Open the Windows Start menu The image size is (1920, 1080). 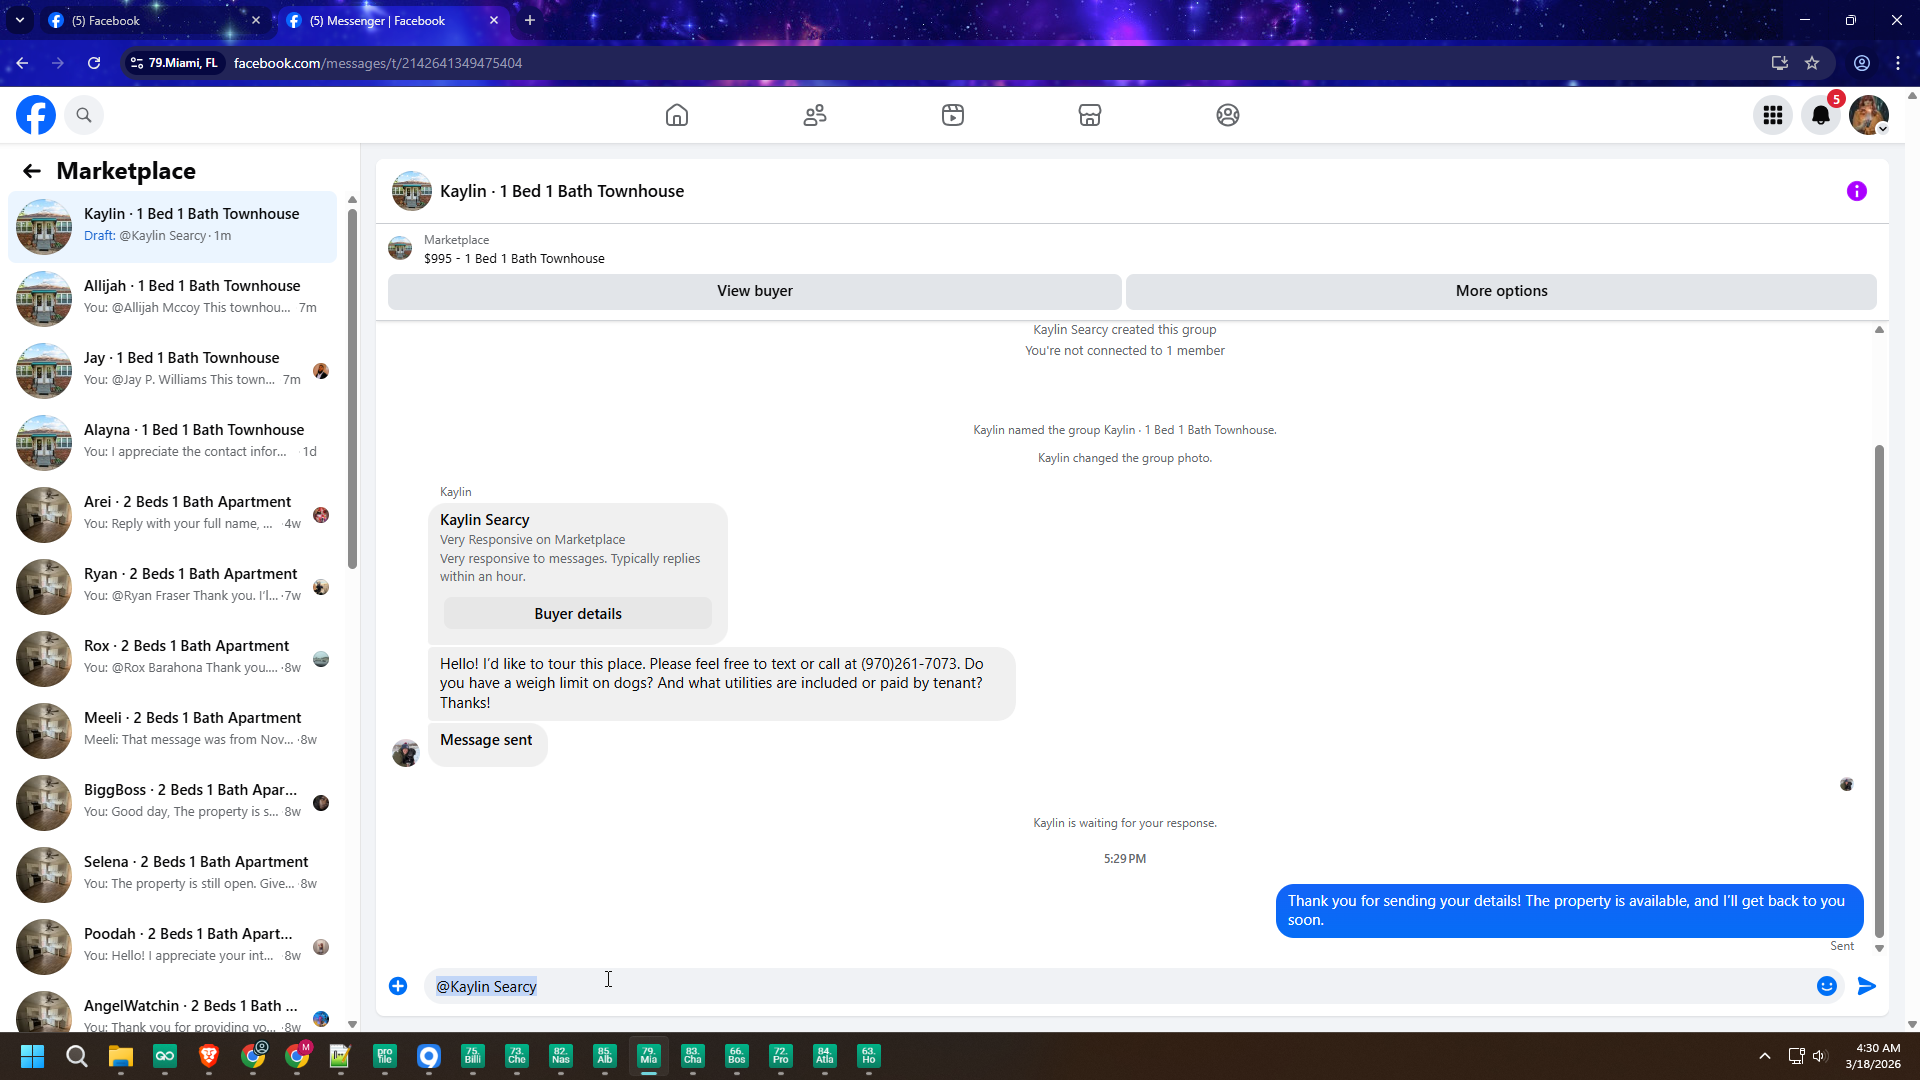click(x=32, y=1056)
